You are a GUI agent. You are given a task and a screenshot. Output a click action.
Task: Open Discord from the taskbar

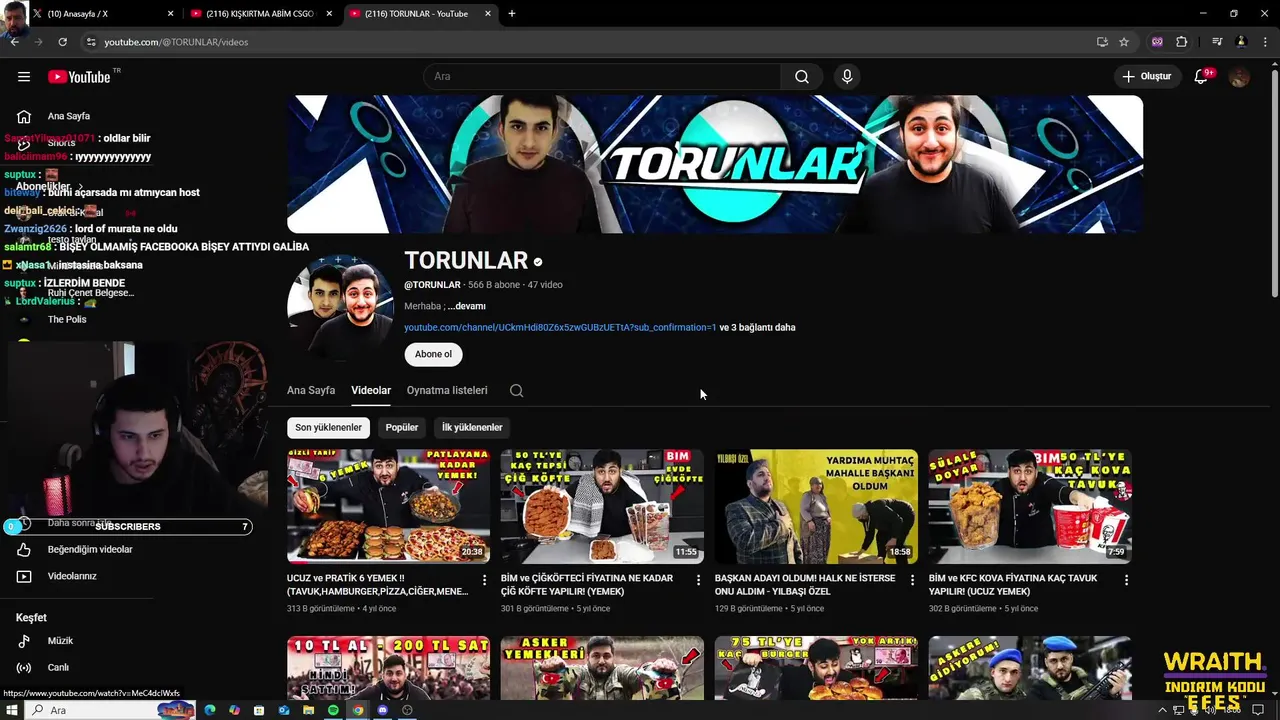[x=382, y=710]
